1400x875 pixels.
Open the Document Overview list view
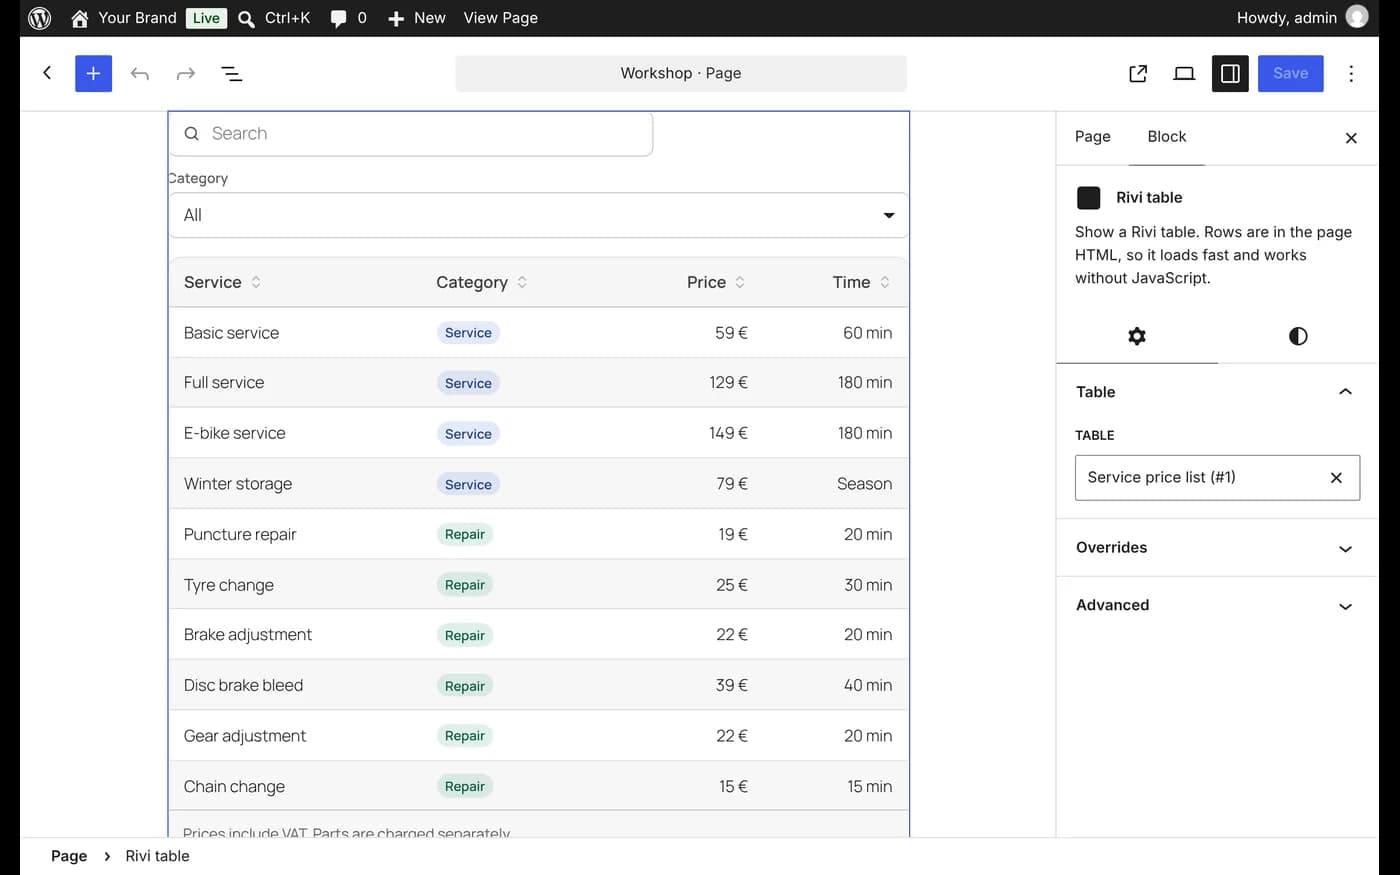coord(232,74)
